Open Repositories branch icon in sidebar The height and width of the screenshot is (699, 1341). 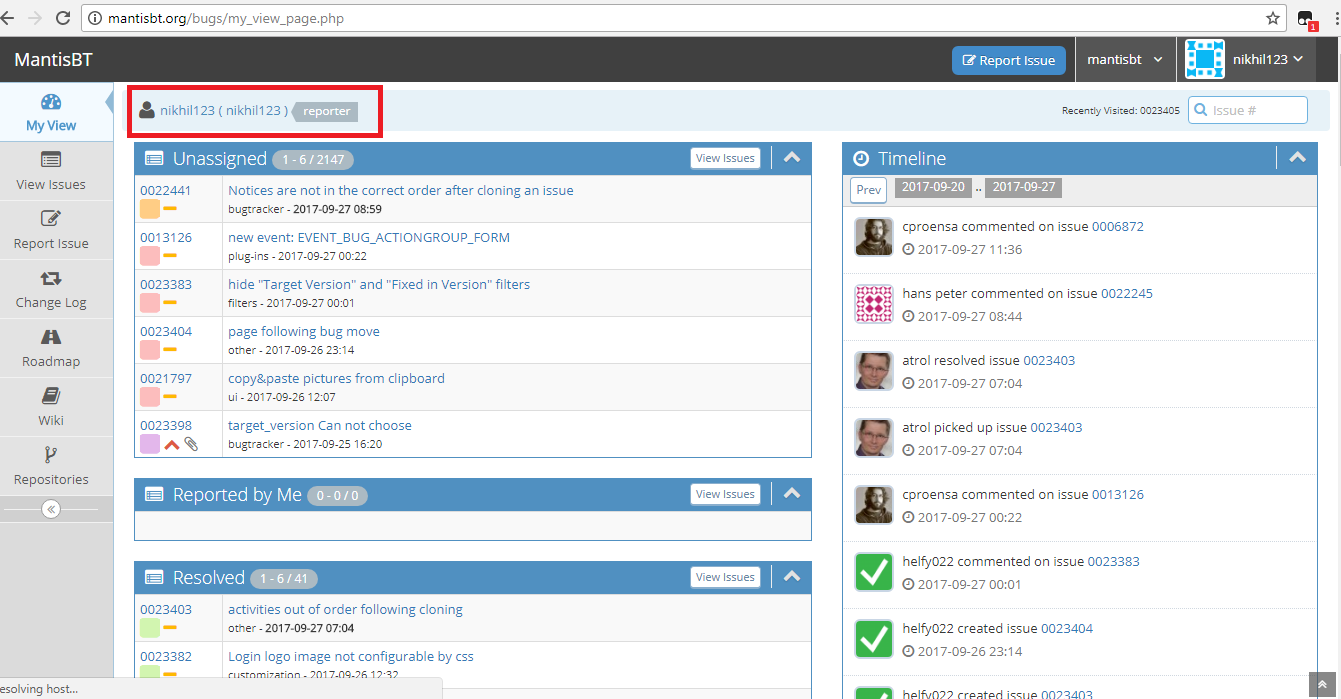click(51, 455)
